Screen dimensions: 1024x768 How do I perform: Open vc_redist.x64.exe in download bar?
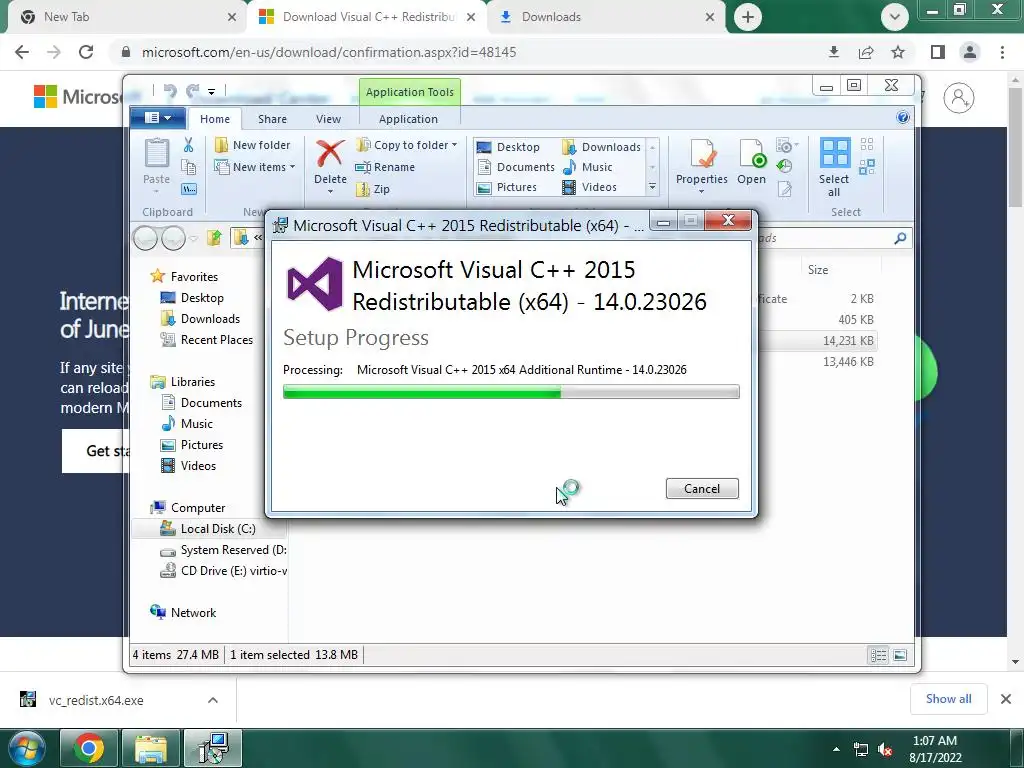point(95,700)
